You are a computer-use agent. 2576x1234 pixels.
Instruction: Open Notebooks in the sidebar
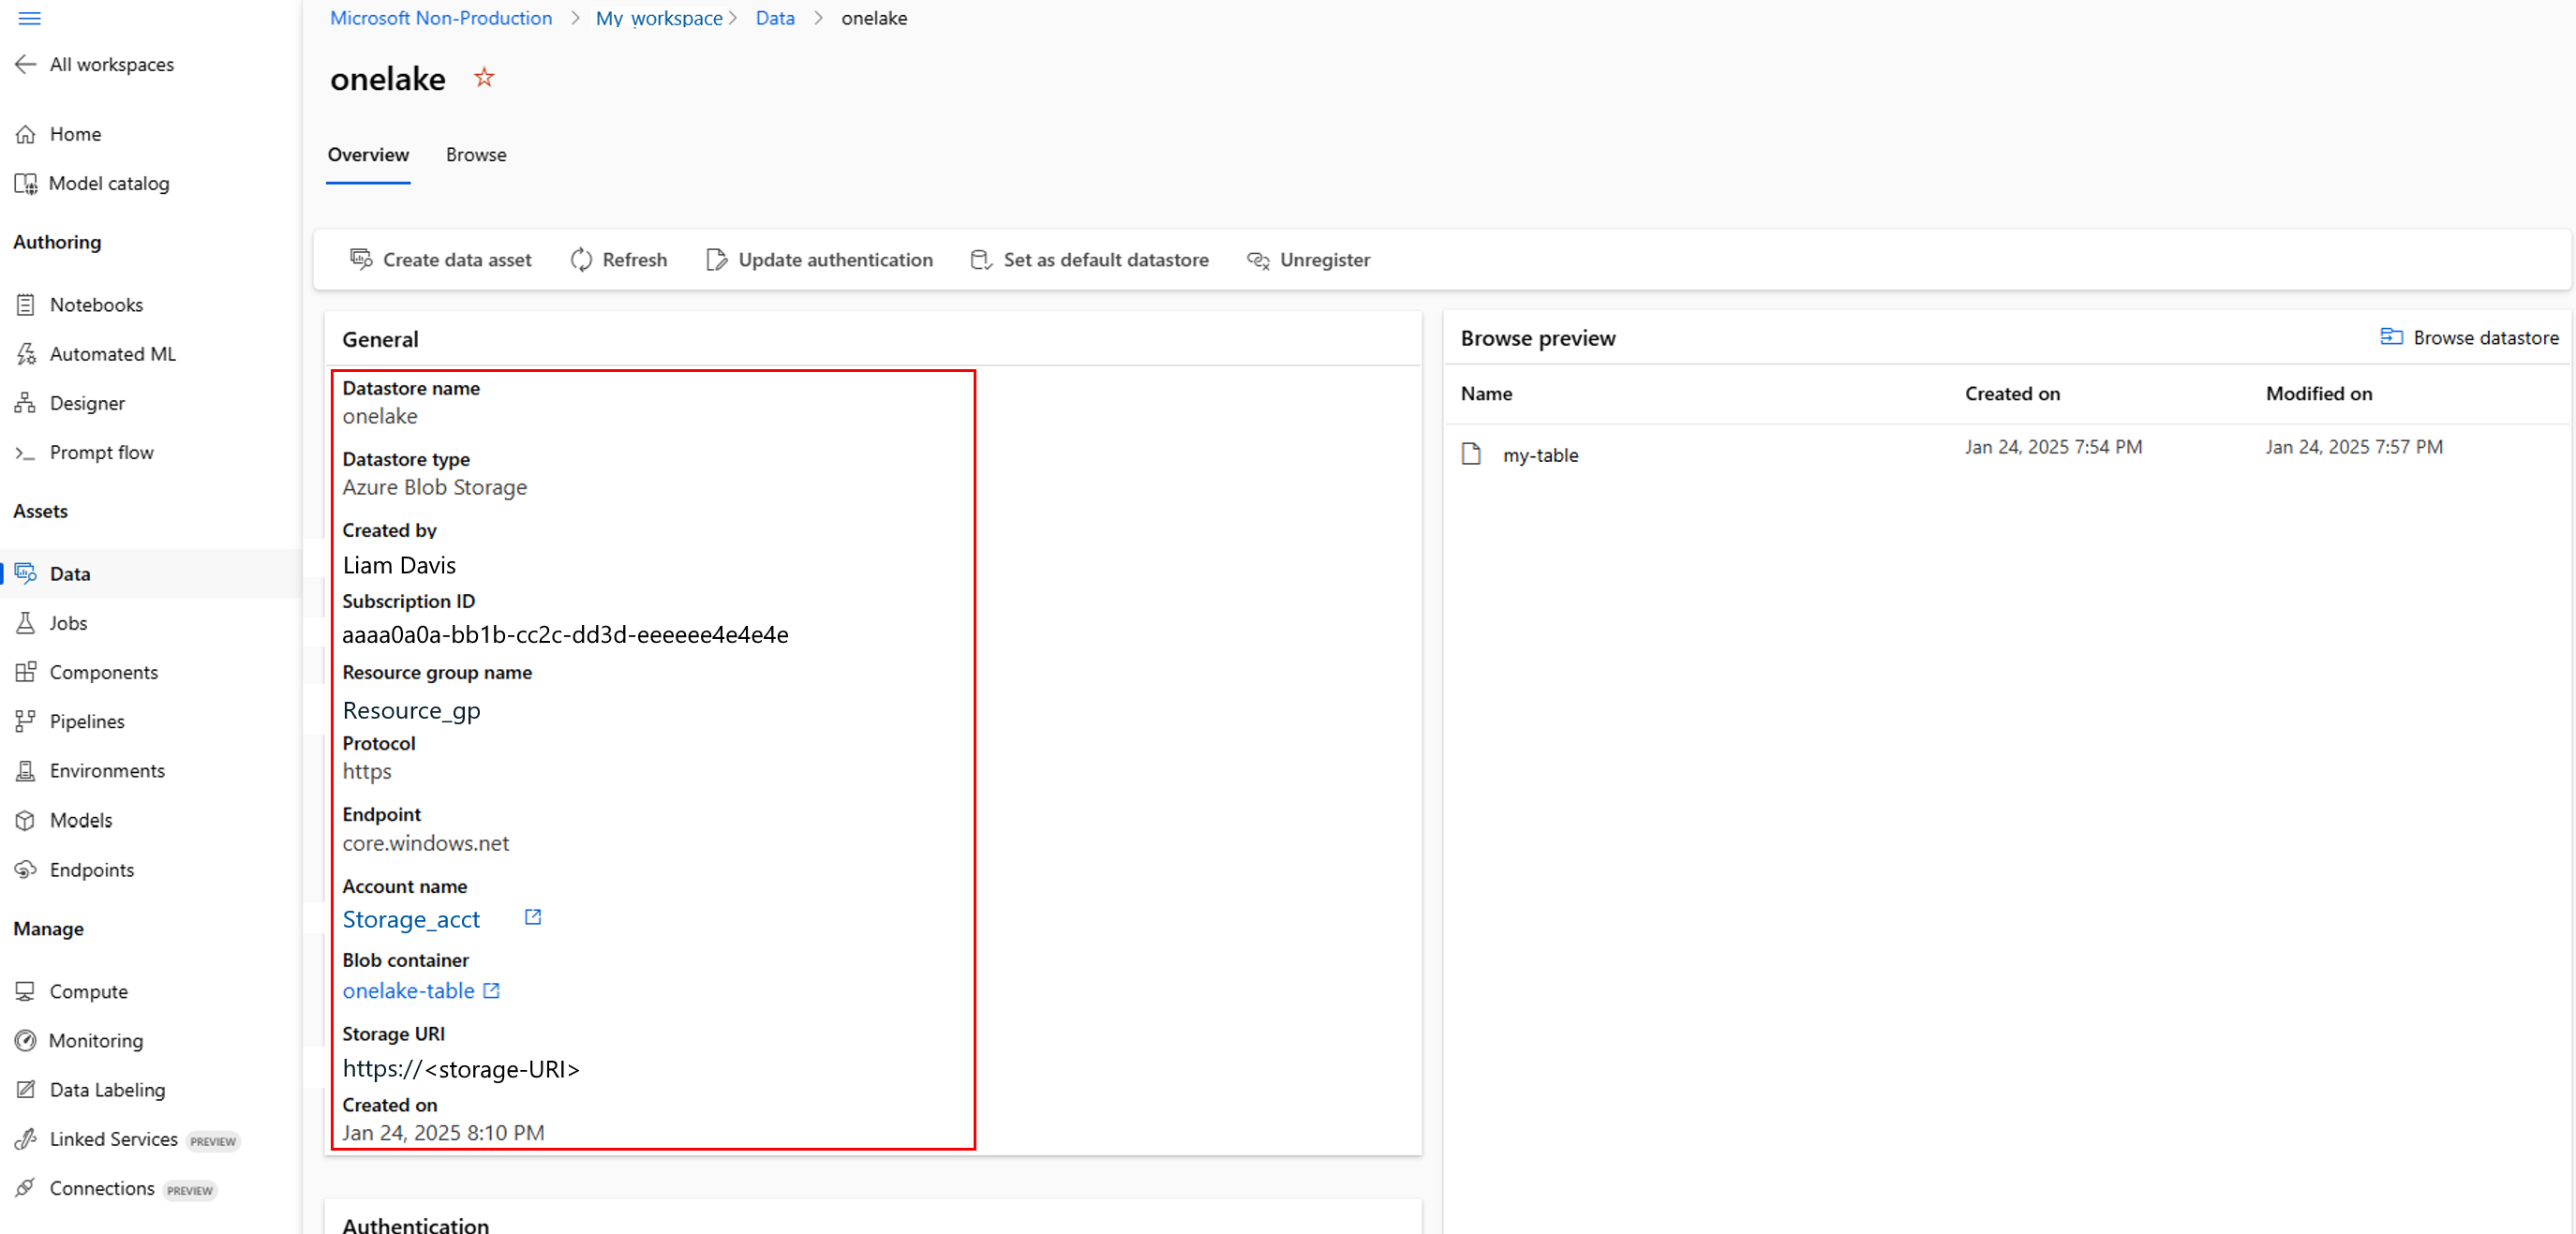point(96,304)
